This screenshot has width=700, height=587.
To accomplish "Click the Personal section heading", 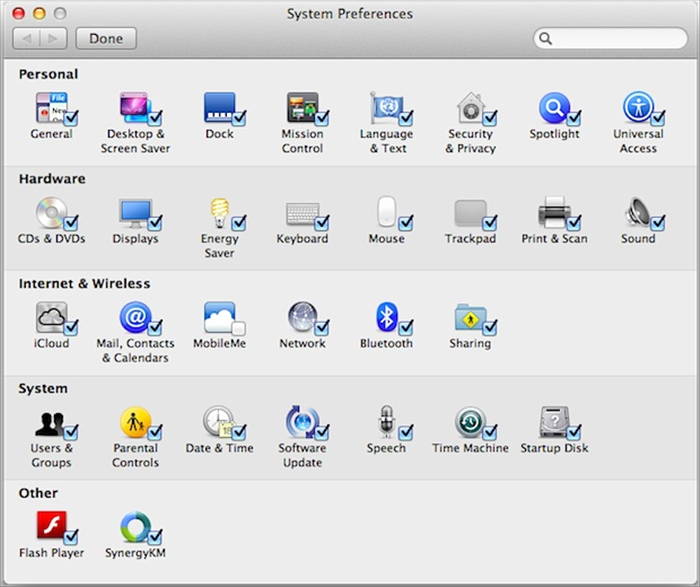I will click(x=48, y=74).
